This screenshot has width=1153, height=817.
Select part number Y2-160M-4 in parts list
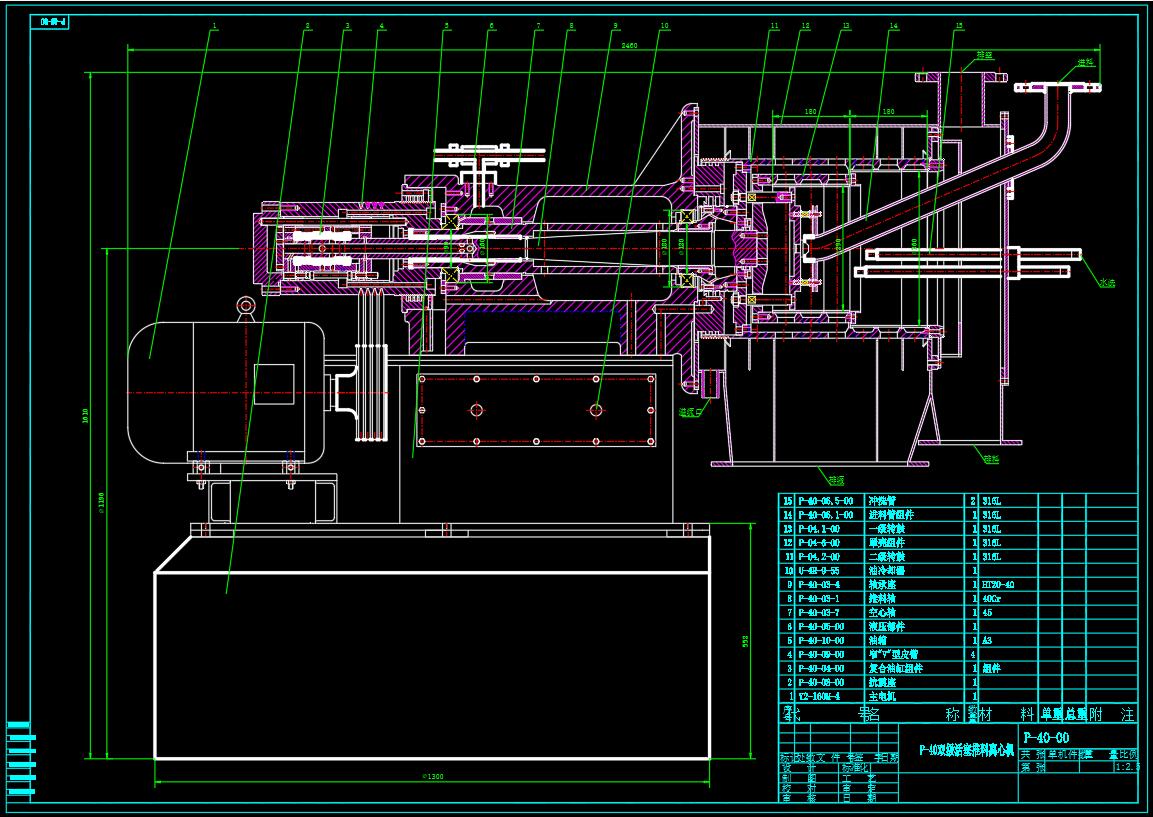point(819,696)
